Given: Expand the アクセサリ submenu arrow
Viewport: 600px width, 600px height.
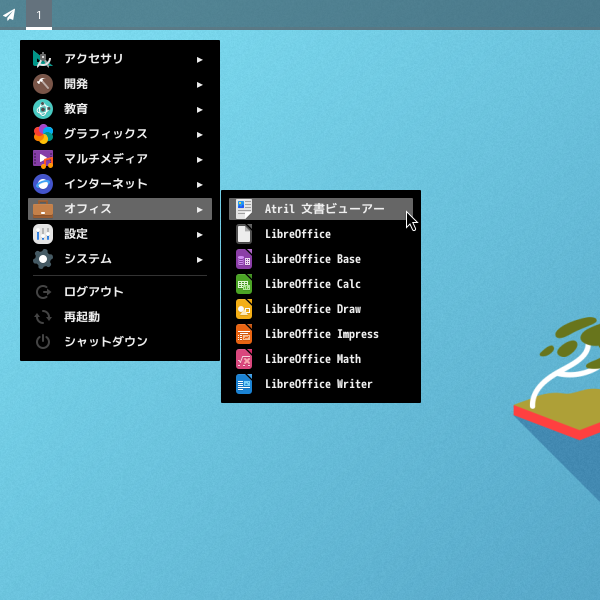Looking at the screenshot, I should [200, 60].
